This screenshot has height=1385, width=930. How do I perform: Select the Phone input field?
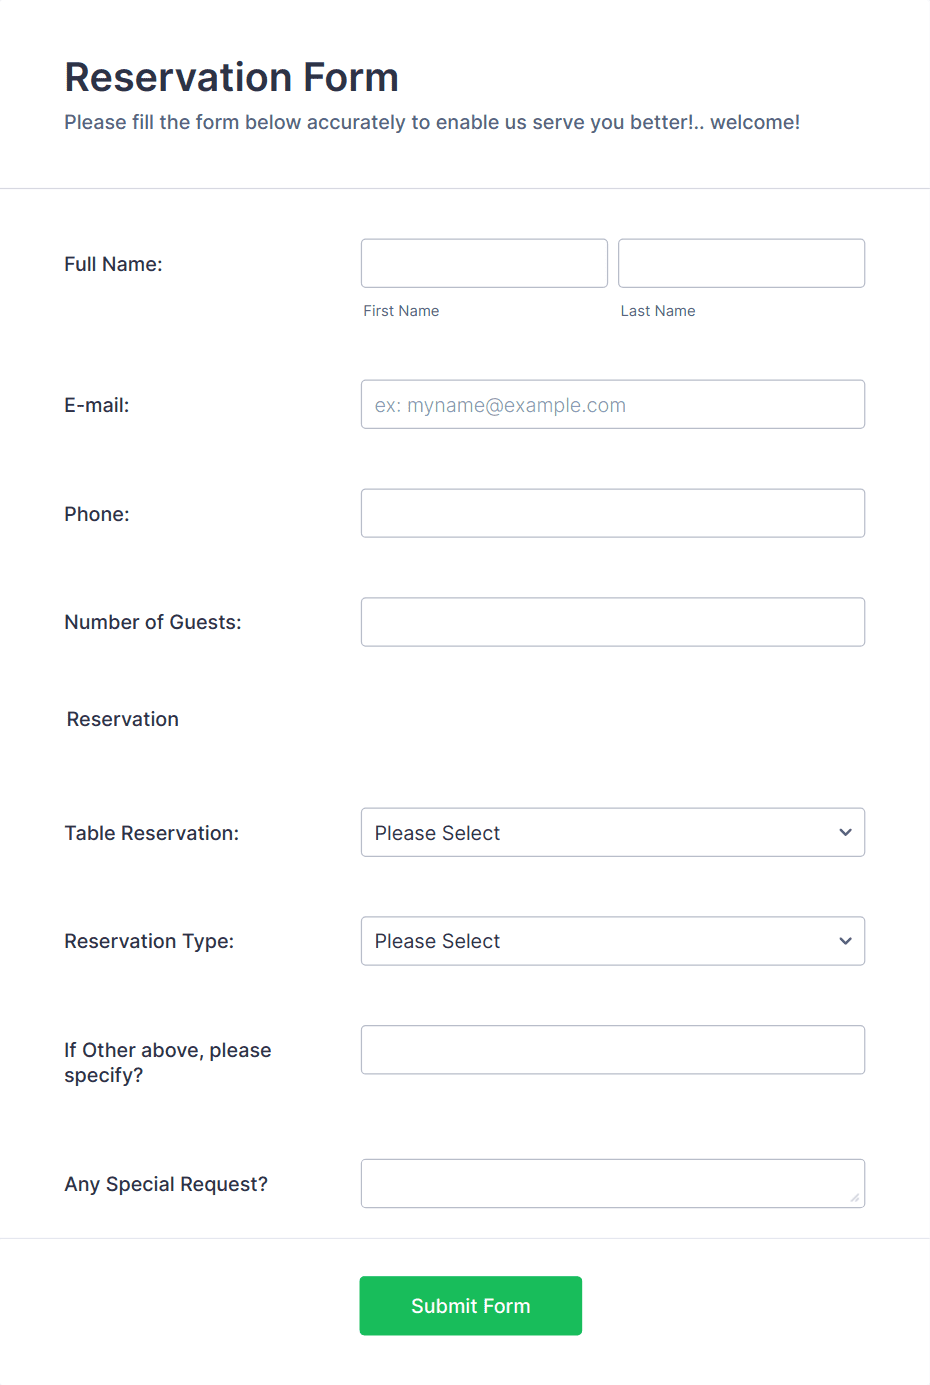[x=613, y=513]
